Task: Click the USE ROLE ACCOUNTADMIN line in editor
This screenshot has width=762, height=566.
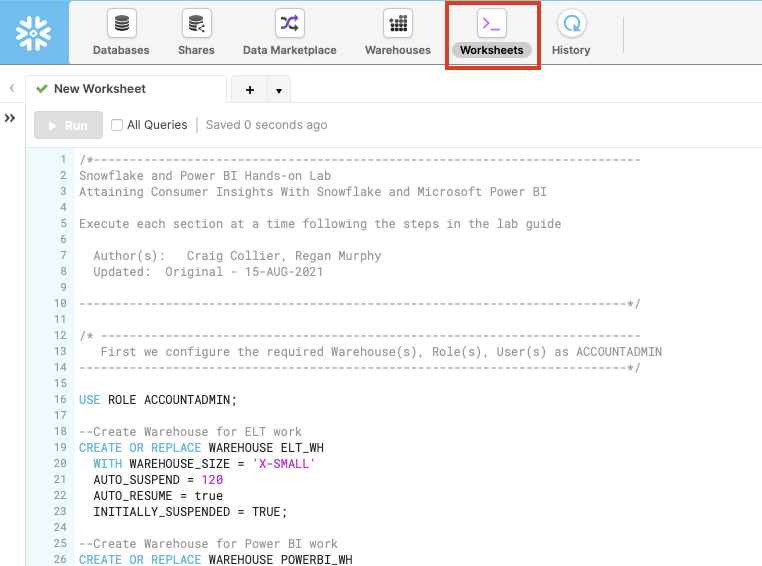Action: 158,400
